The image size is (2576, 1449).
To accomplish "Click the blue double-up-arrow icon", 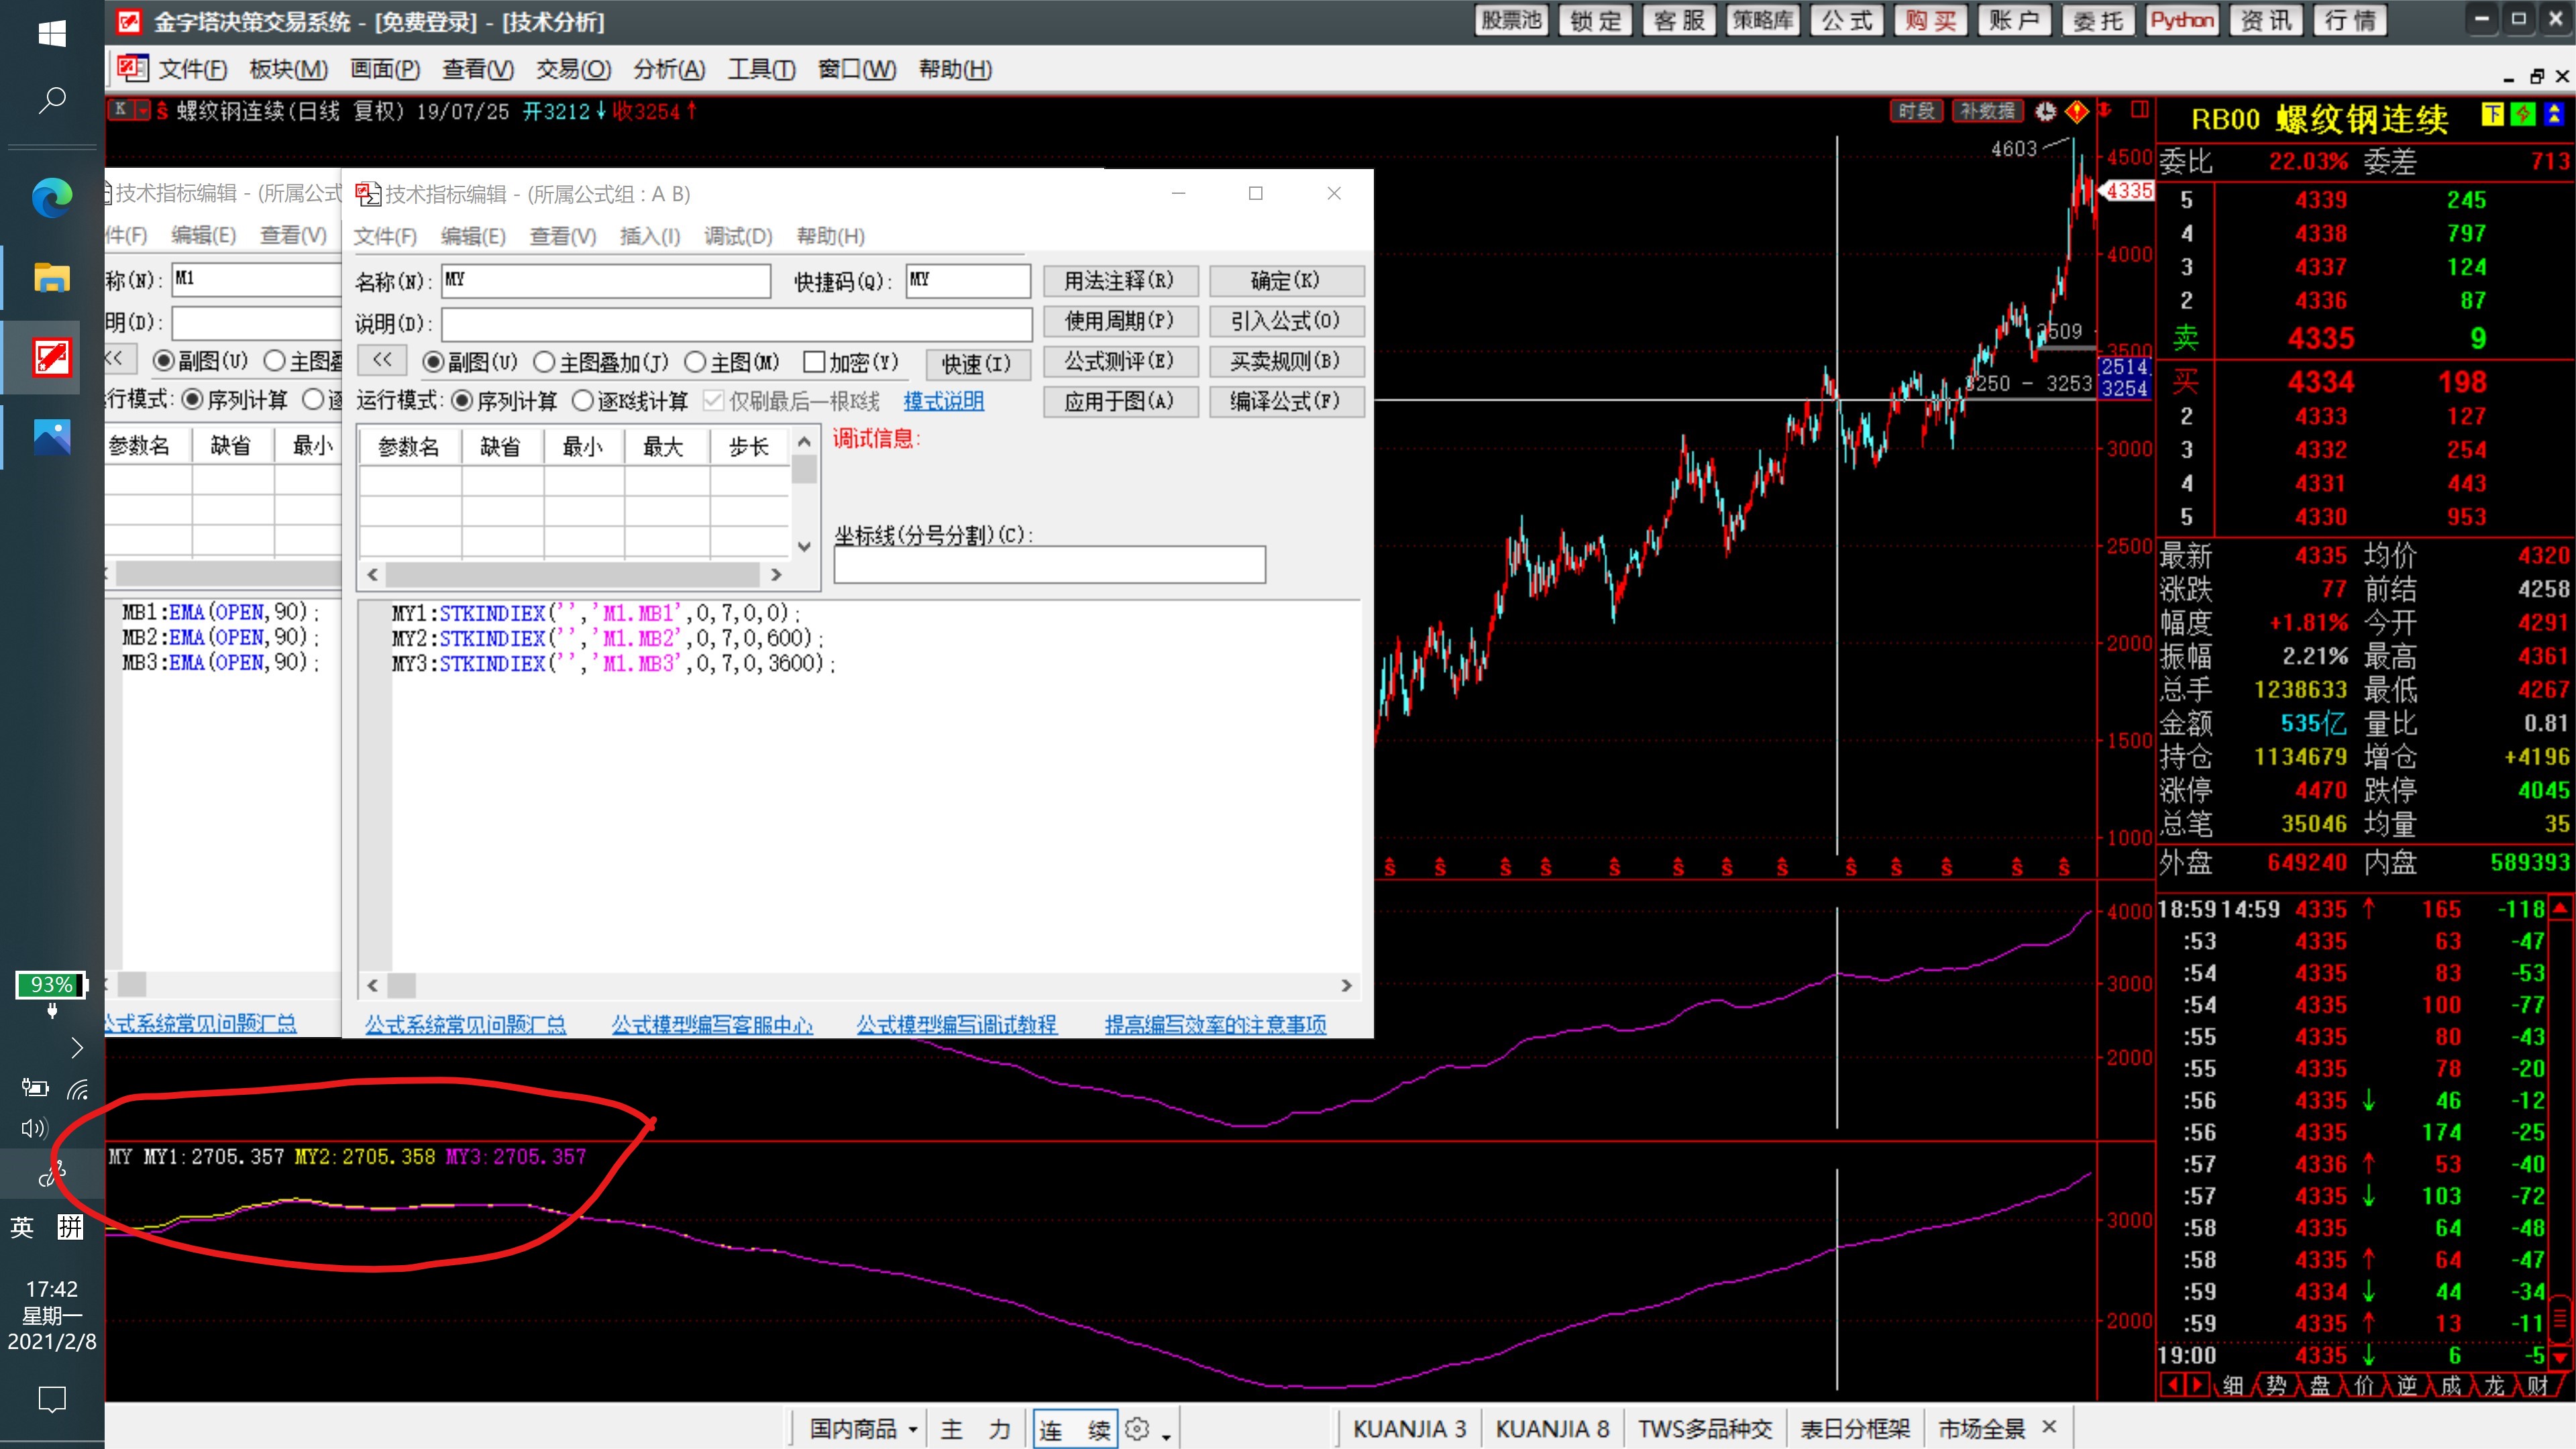I will [2553, 115].
